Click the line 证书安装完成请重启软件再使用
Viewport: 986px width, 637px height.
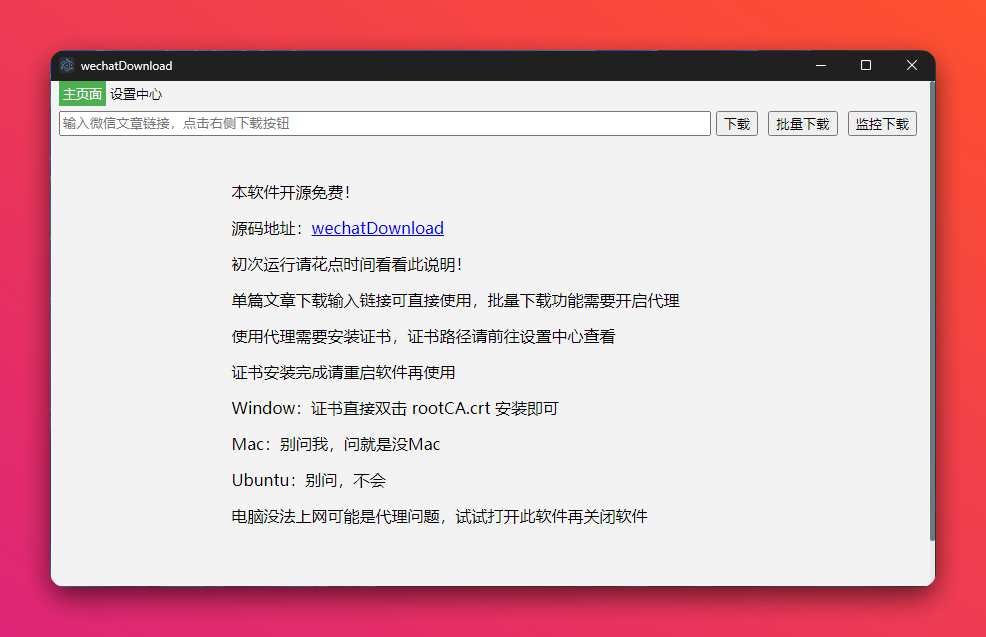343,372
